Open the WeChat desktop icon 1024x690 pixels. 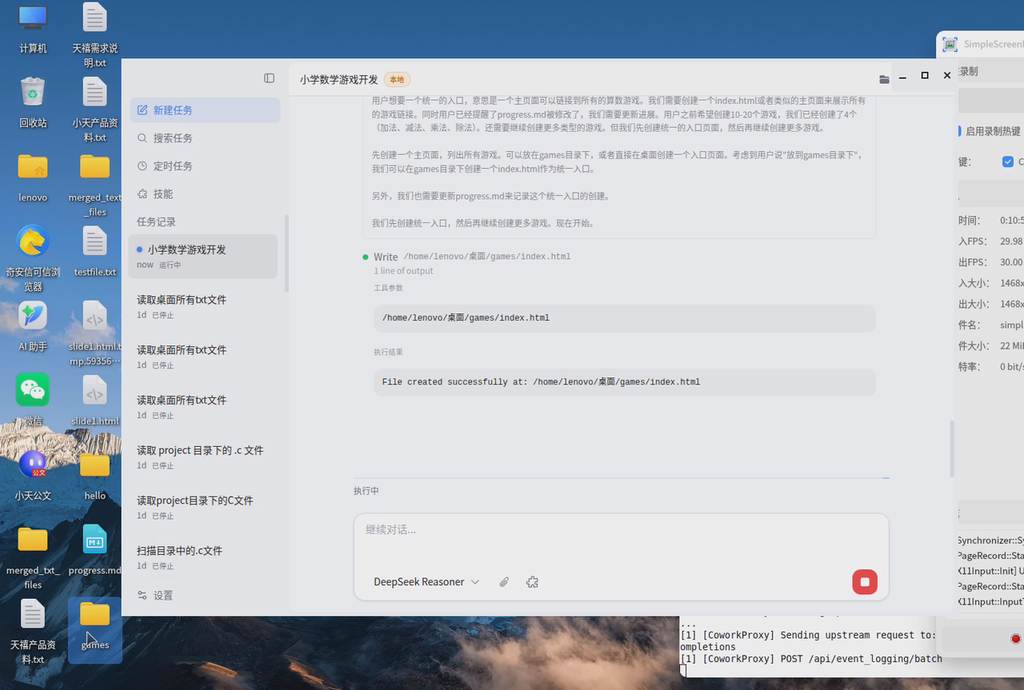[x=33, y=391]
